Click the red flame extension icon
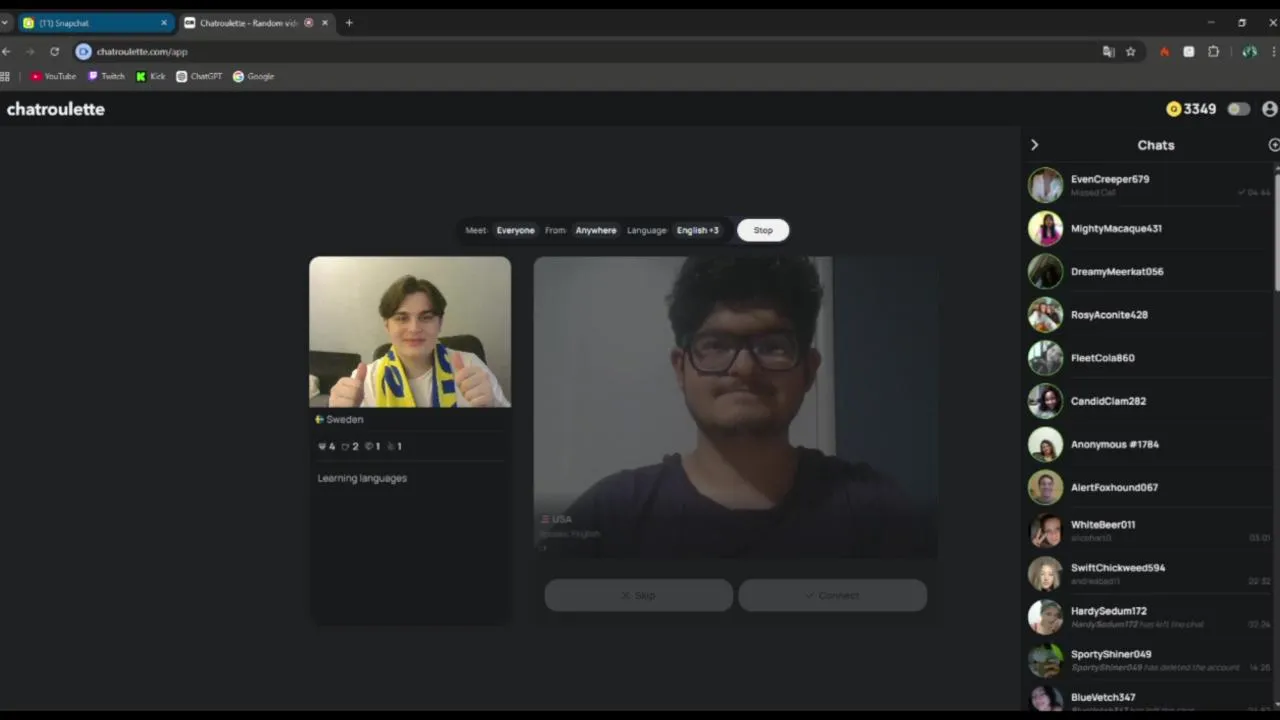This screenshot has width=1280, height=720. click(x=1164, y=51)
